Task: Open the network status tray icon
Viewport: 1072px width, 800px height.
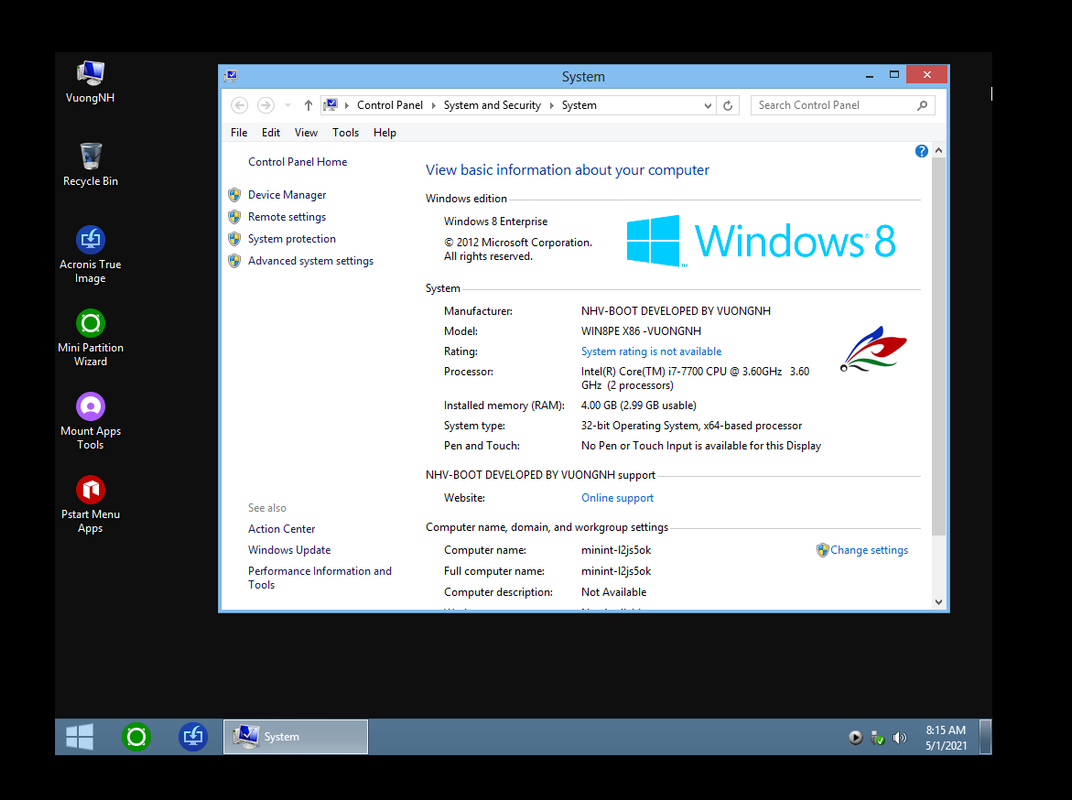Action: click(x=878, y=738)
